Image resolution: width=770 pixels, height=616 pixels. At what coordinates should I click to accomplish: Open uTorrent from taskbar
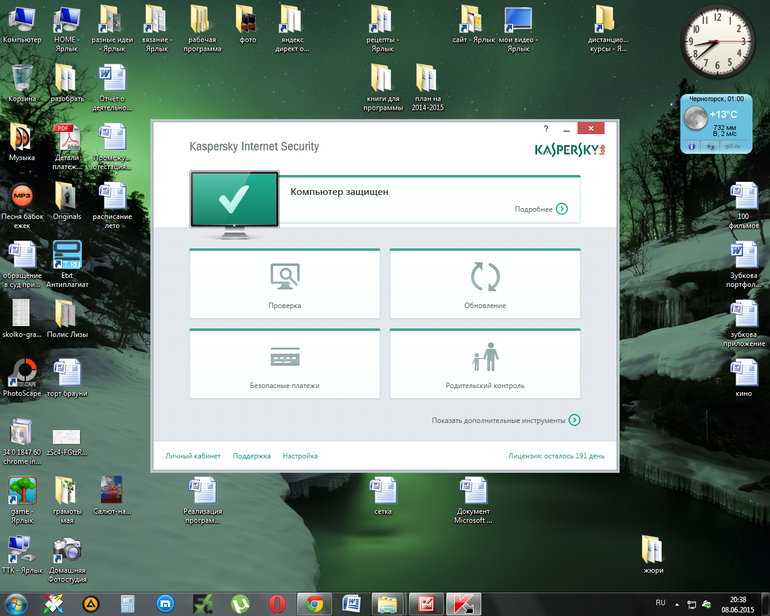(x=240, y=604)
